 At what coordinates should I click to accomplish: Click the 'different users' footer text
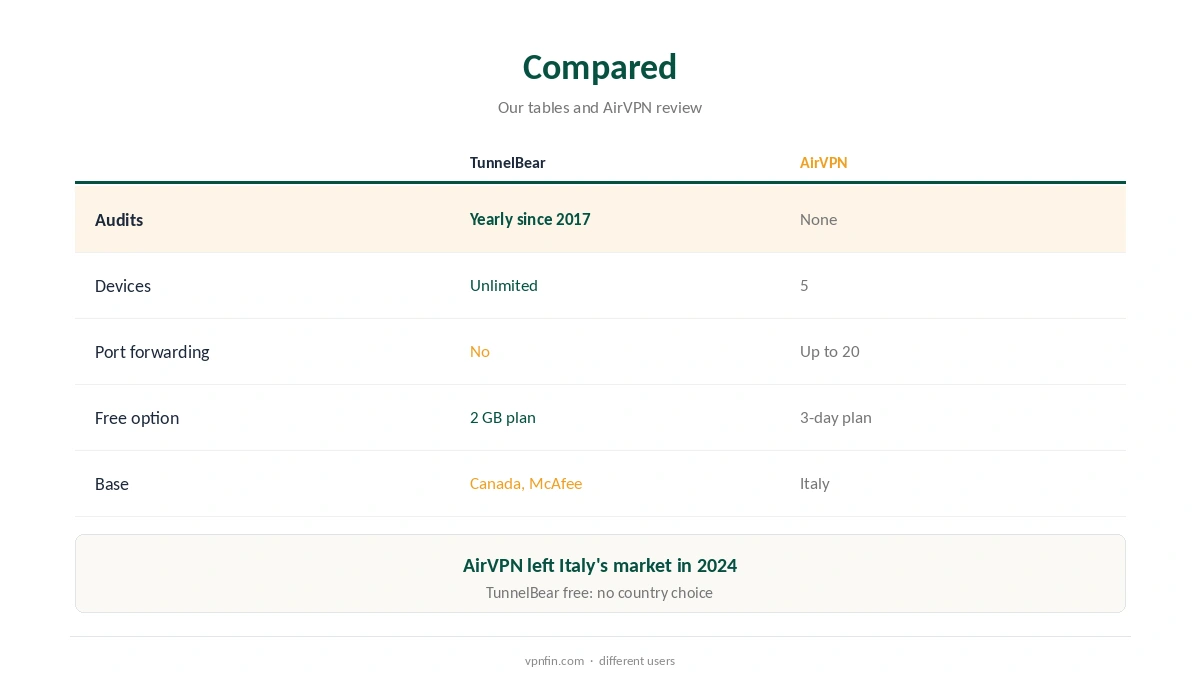tap(637, 661)
